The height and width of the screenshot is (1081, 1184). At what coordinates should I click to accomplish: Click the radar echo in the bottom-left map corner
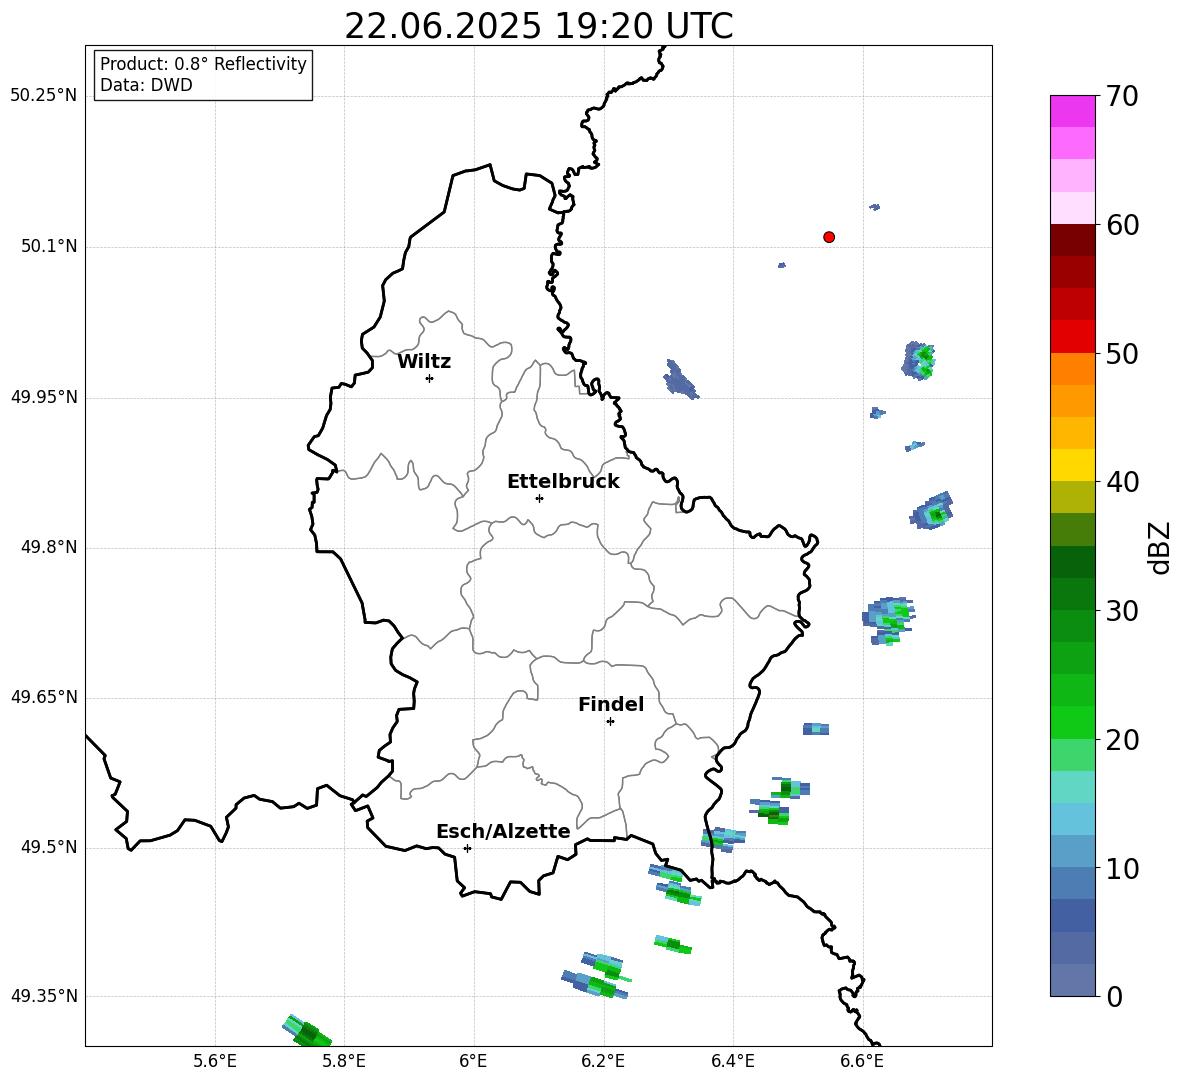(x=307, y=1030)
